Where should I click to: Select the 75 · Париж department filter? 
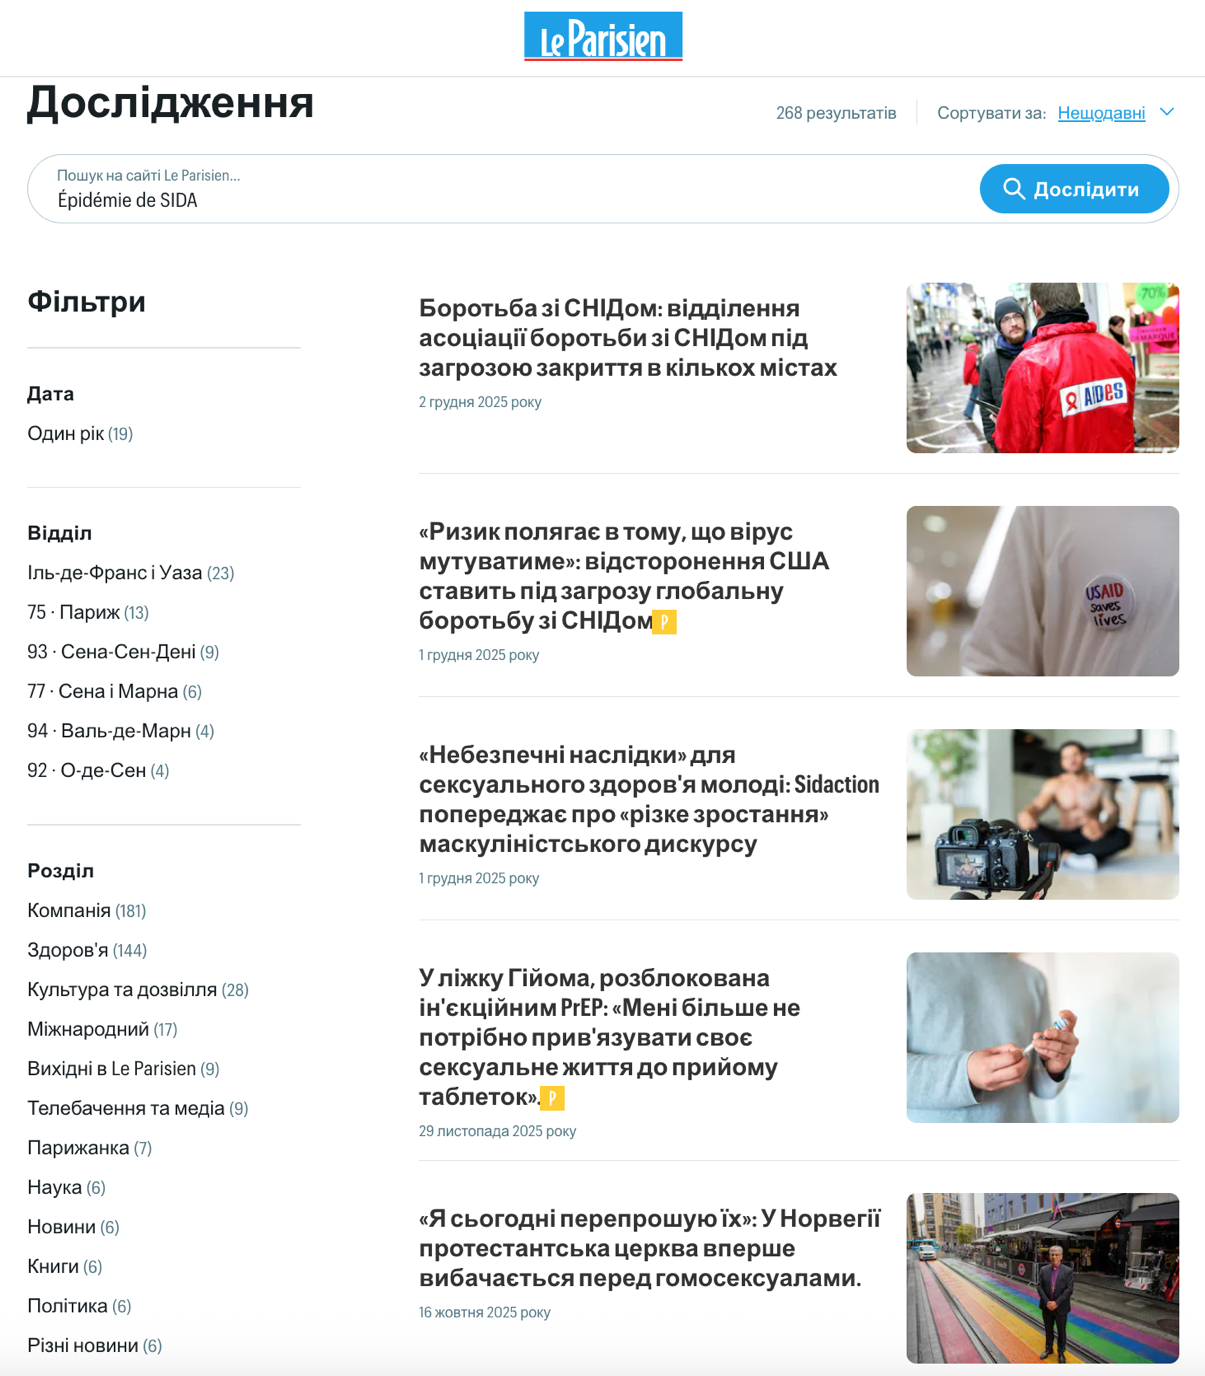88,612
